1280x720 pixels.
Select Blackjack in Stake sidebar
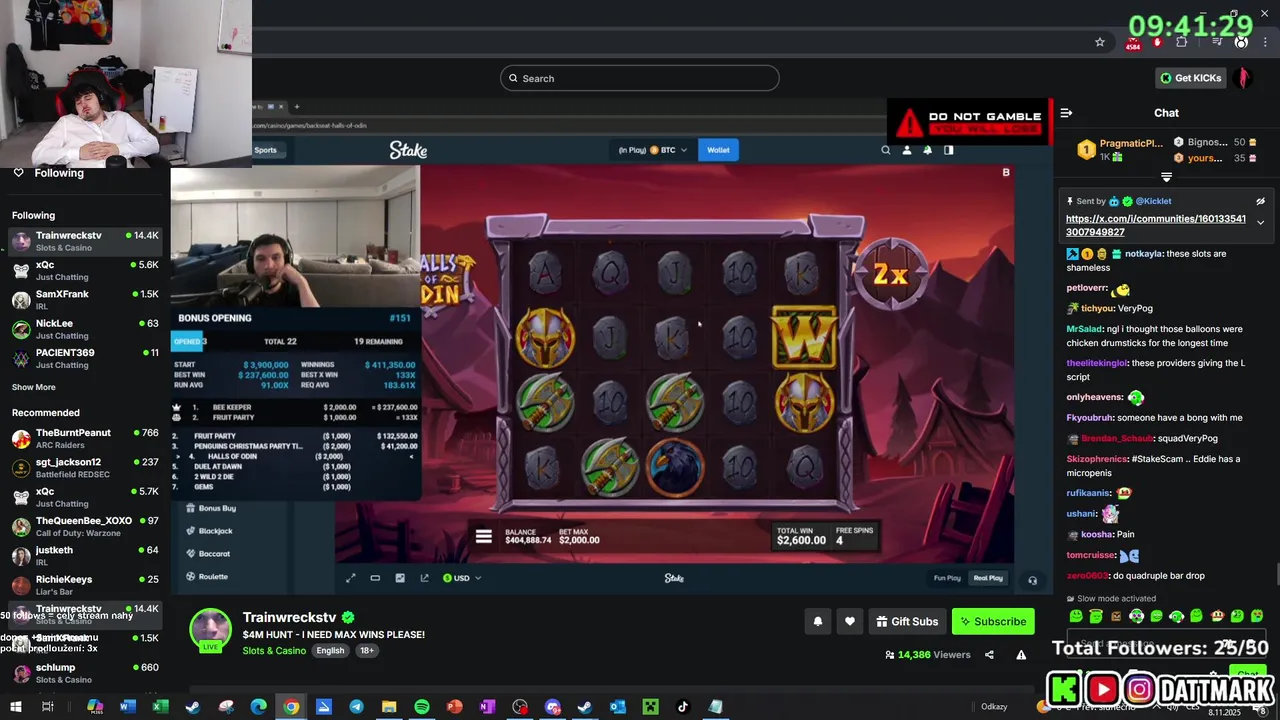click(x=215, y=531)
